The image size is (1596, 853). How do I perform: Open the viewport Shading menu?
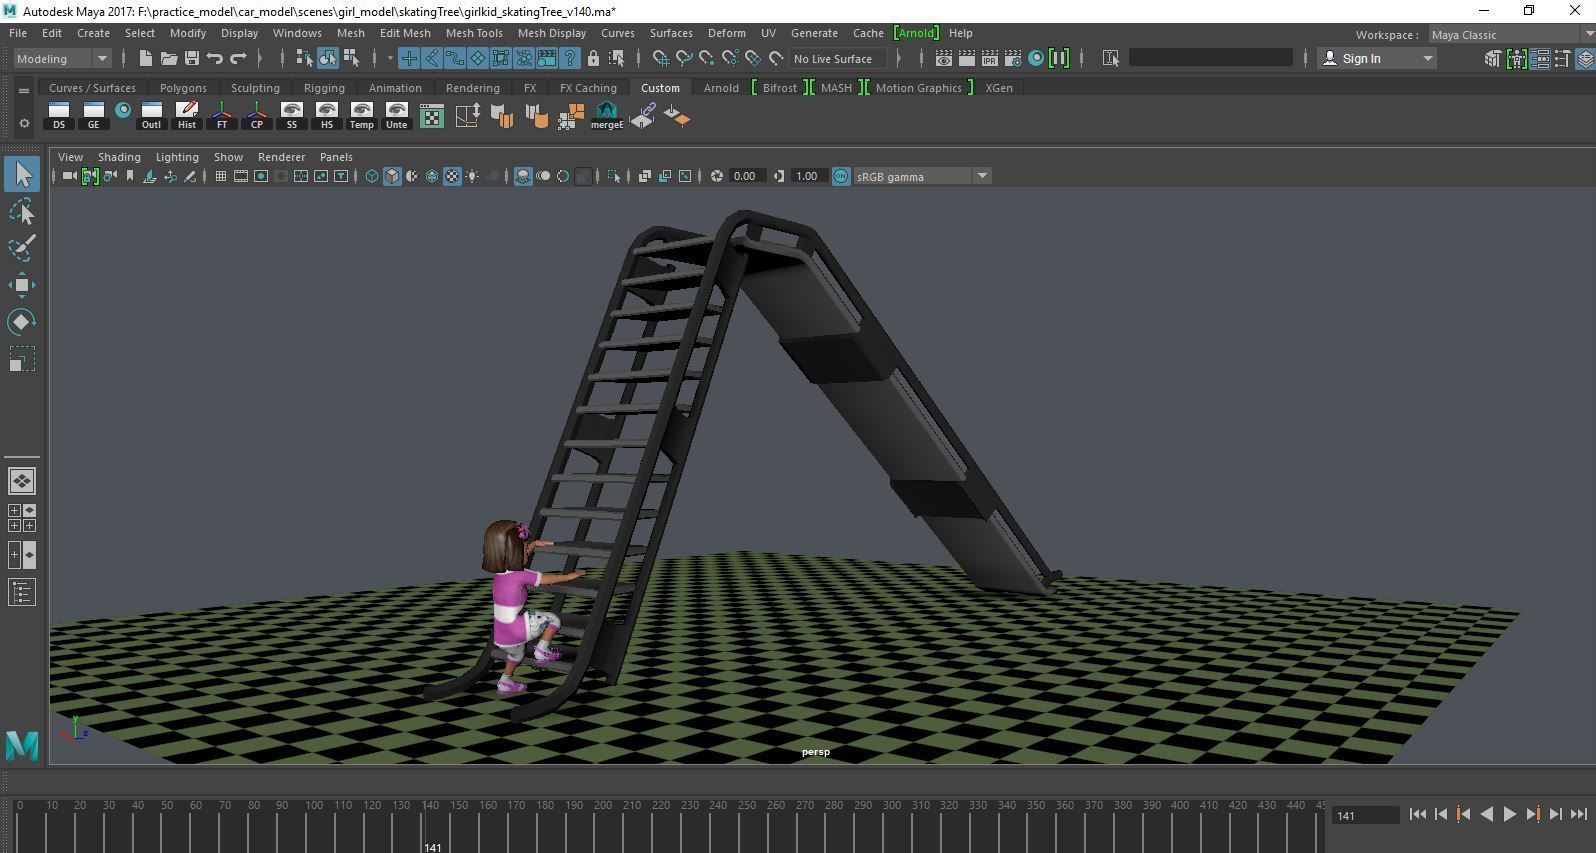pyautogui.click(x=119, y=157)
